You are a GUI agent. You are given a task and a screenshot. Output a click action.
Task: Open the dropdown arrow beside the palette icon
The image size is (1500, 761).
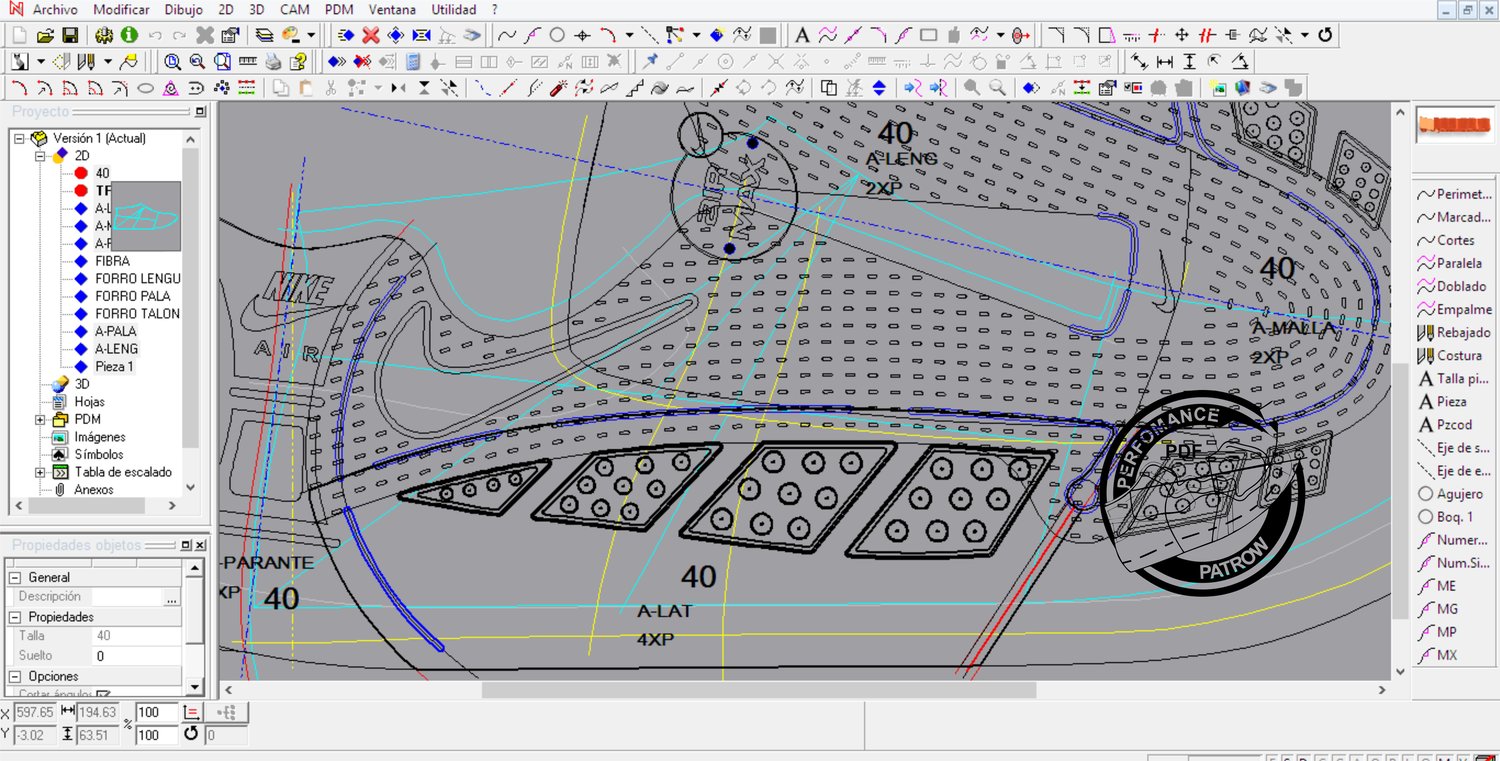(311, 35)
